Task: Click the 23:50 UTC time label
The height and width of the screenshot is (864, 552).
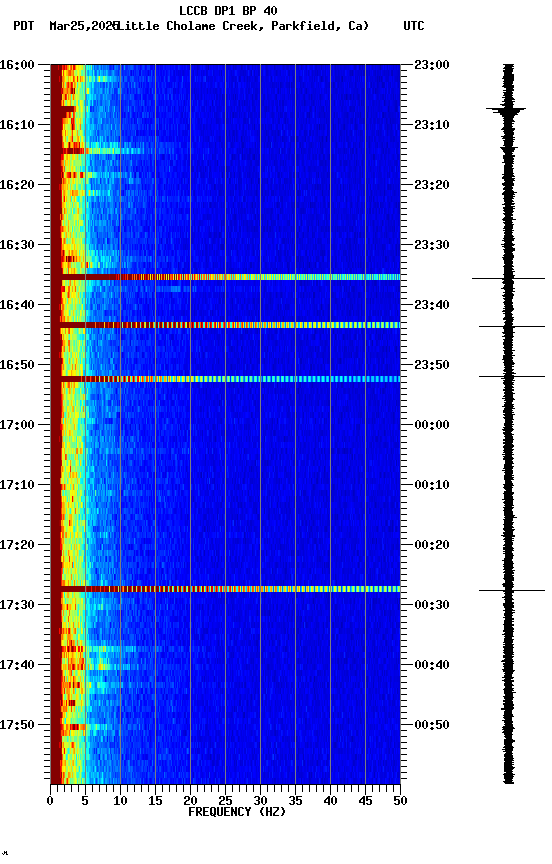Action: pos(432,365)
